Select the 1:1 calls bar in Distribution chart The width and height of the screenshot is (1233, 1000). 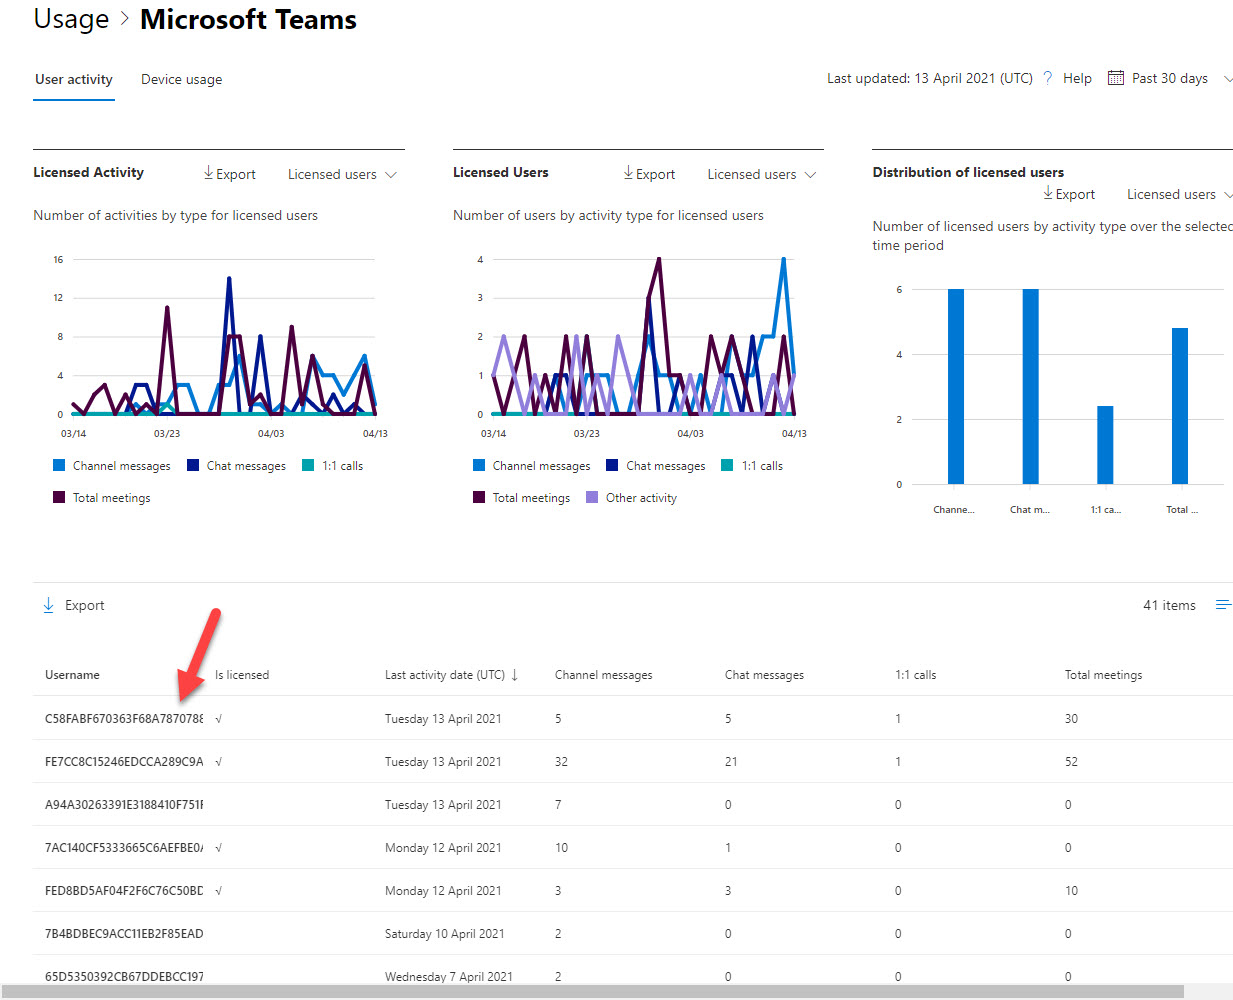pos(1105,445)
